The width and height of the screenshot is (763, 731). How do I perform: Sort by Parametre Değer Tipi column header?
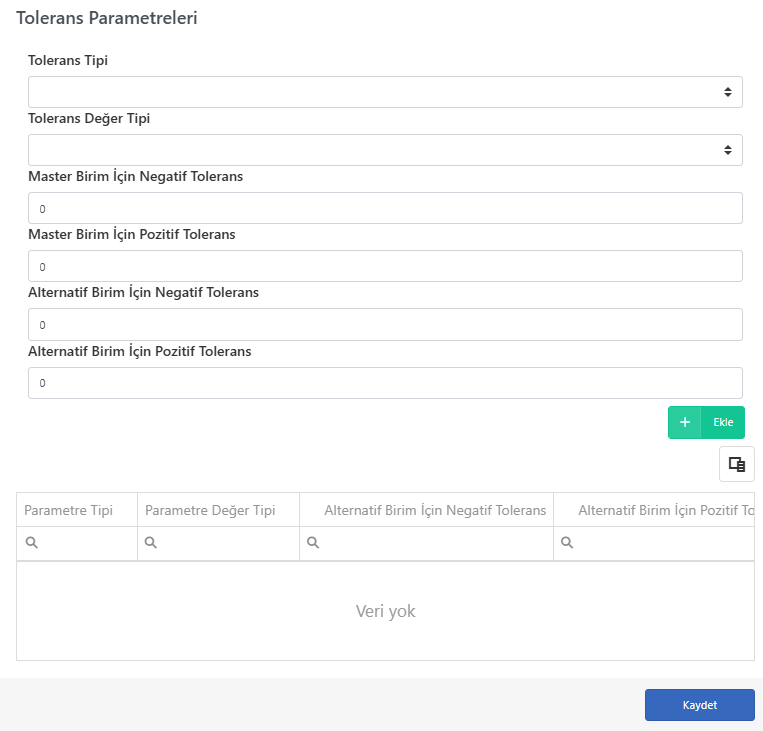pyautogui.click(x=218, y=510)
